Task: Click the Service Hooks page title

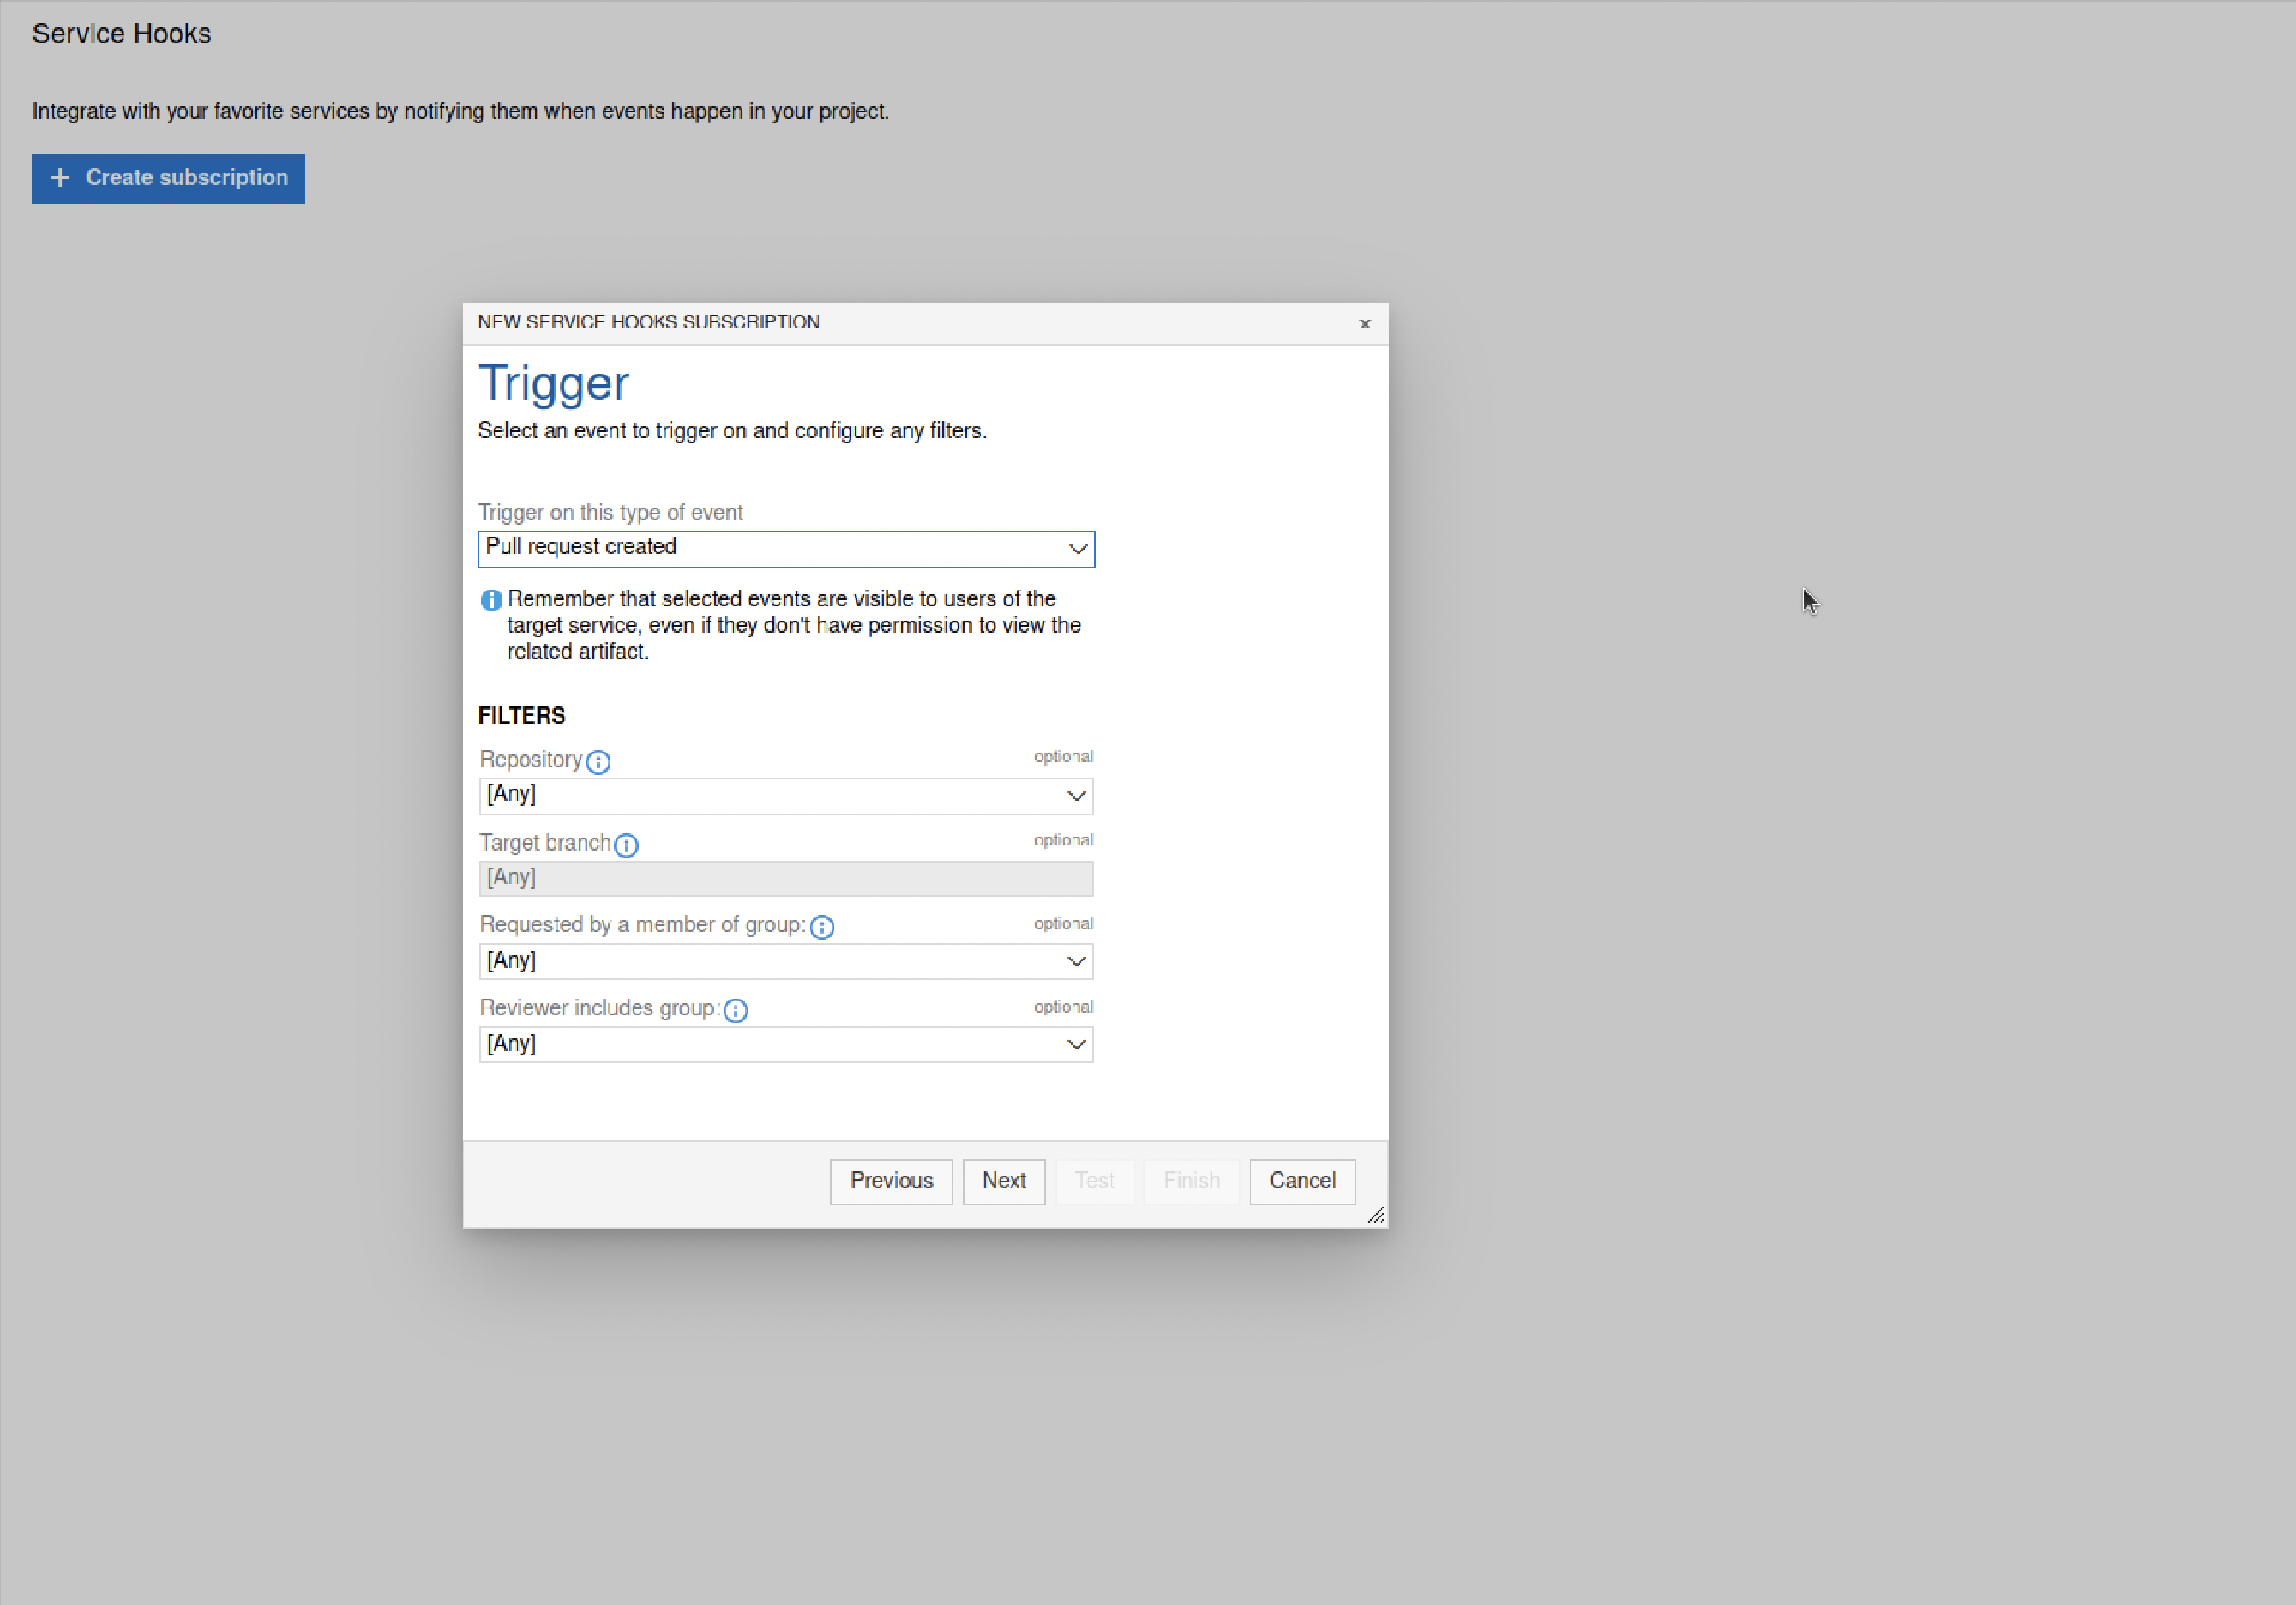Action: [x=122, y=34]
